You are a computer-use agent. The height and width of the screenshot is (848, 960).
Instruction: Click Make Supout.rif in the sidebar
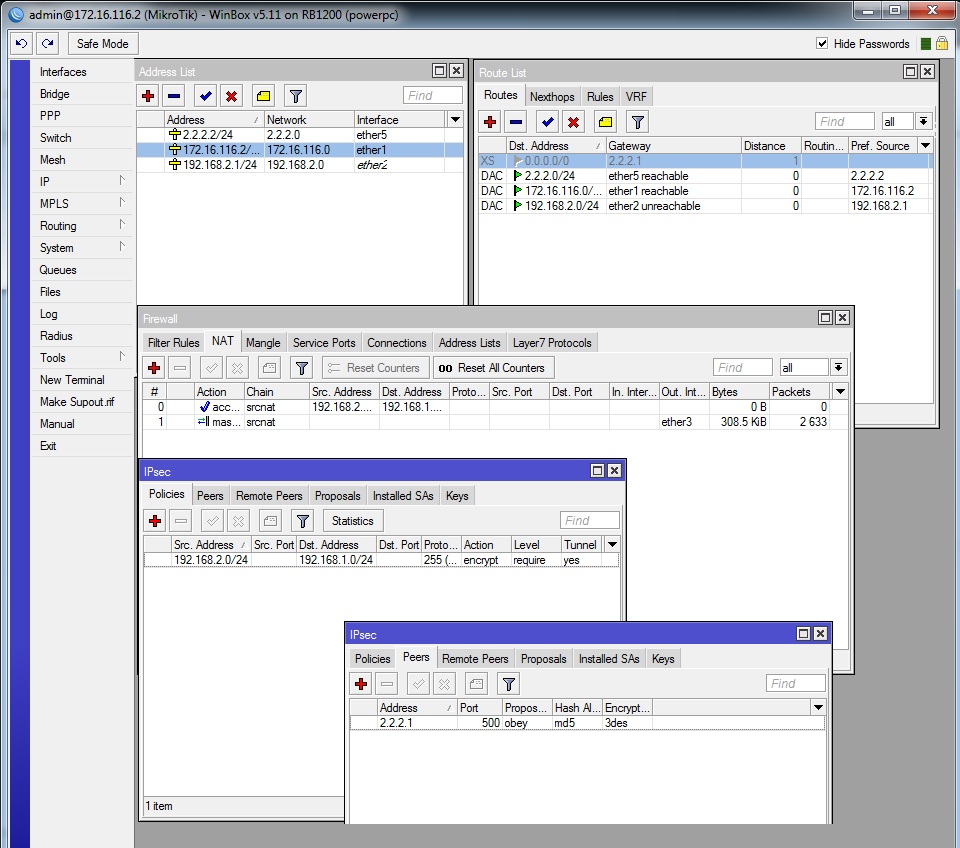[82, 402]
